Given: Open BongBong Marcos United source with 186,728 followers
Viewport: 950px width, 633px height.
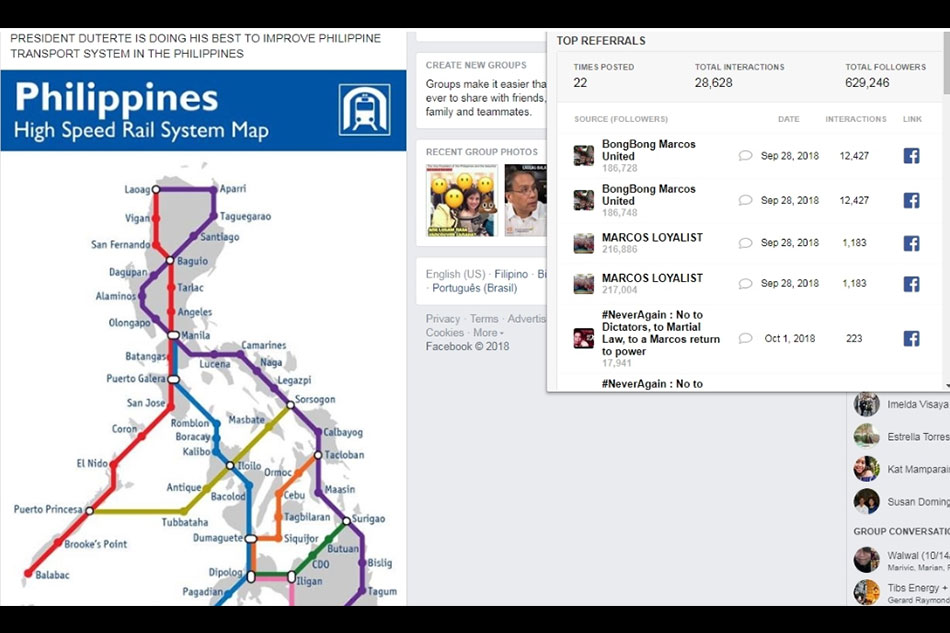Looking at the screenshot, I should [648, 150].
